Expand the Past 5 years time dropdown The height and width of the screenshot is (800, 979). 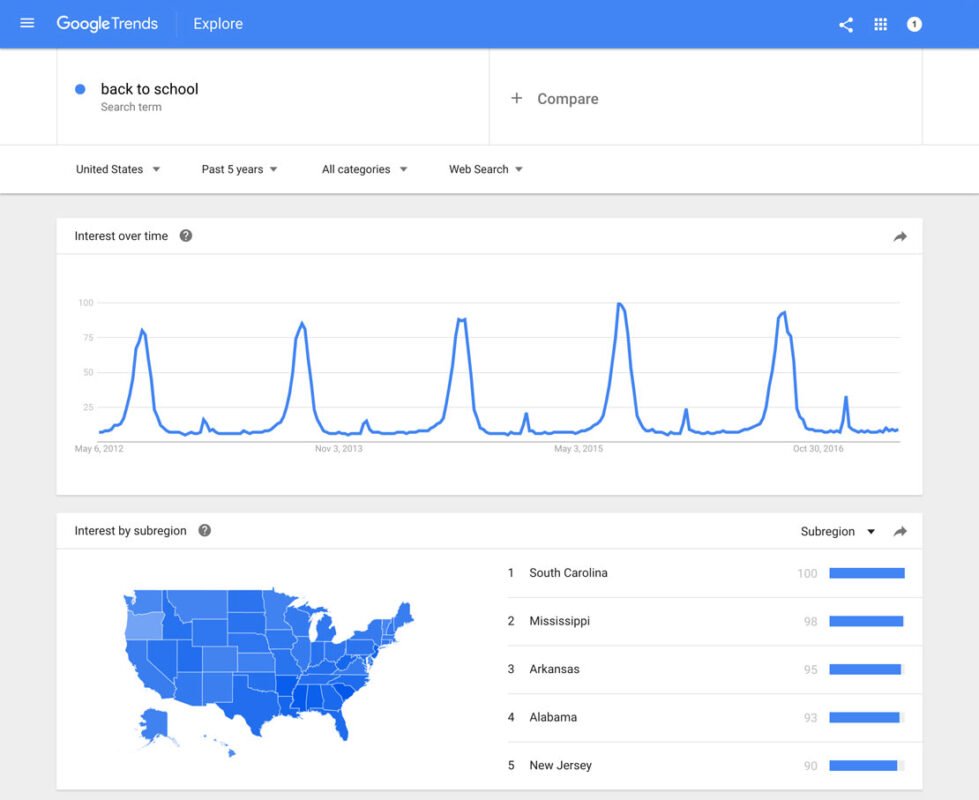(x=239, y=169)
